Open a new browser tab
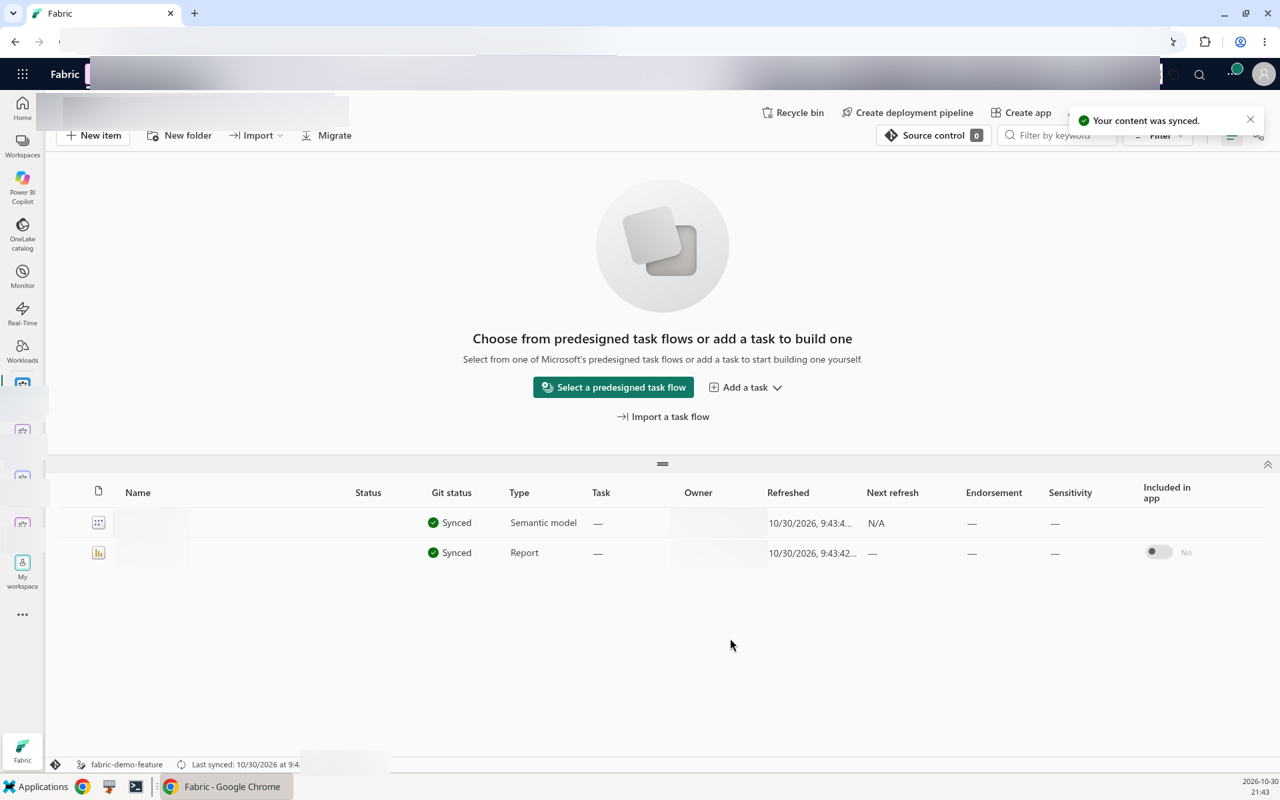1280x800 pixels. click(x=194, y=14)
